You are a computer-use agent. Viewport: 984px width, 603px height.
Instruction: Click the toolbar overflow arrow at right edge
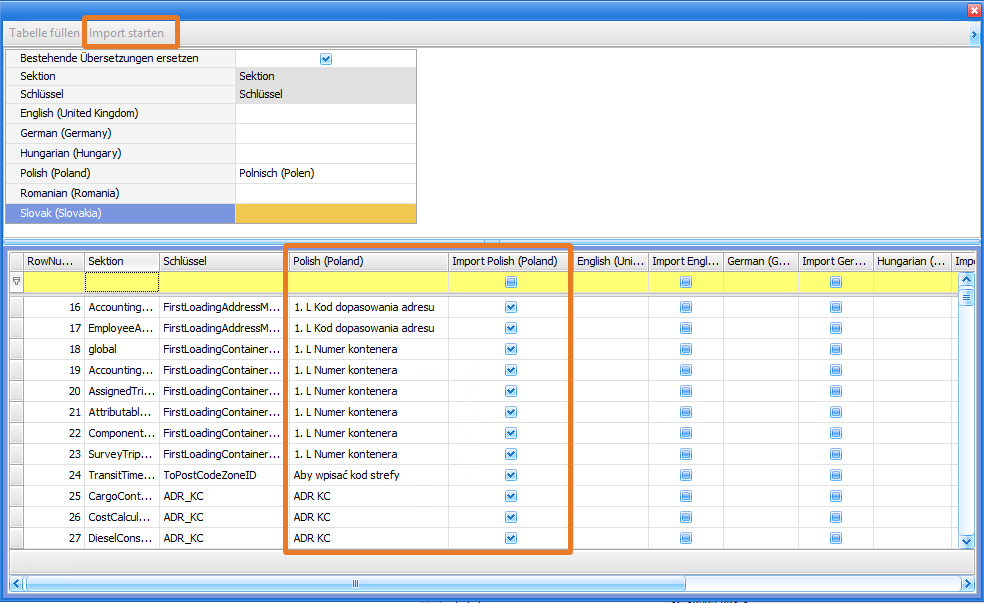(x=974, y=34)
